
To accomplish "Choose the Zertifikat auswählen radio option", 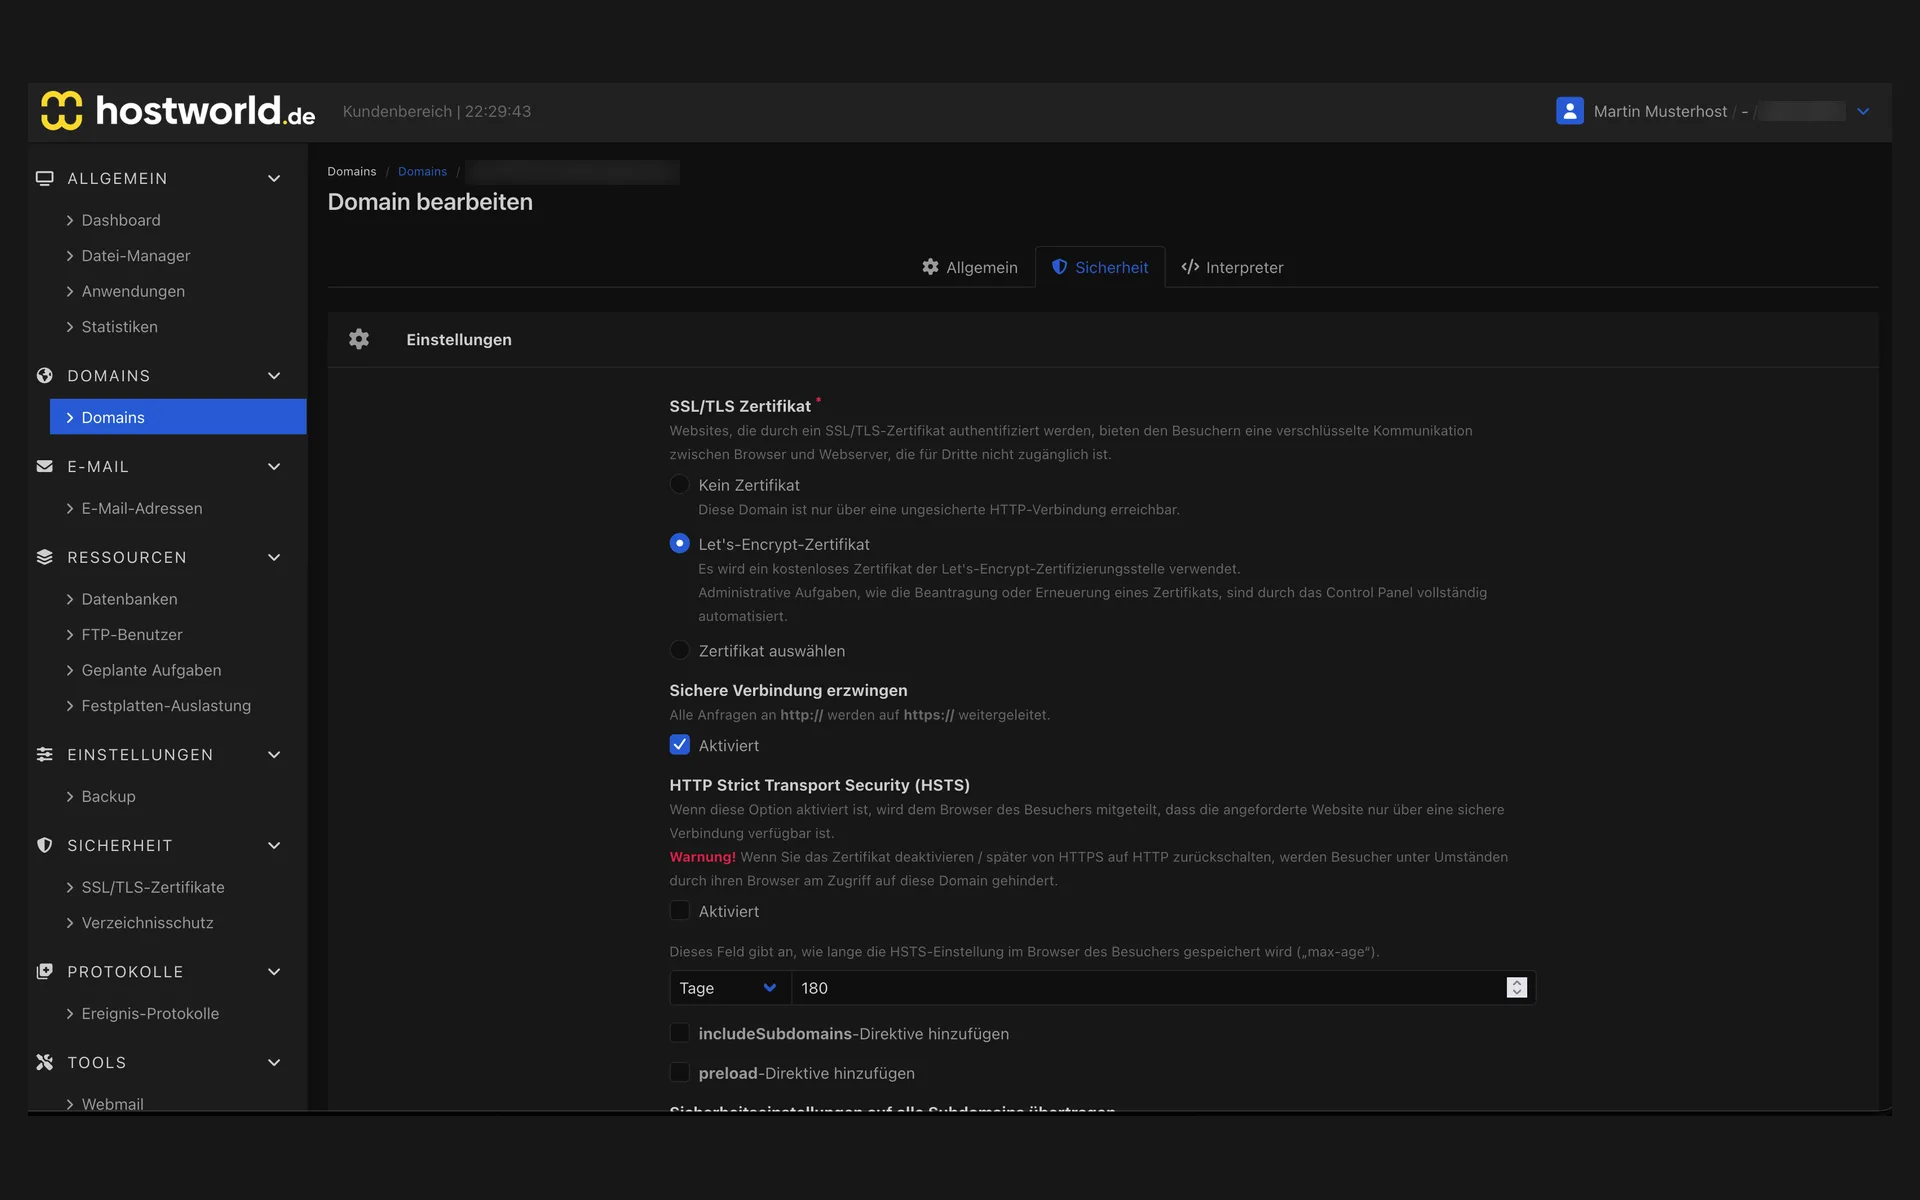I will [x=679, y=650].
